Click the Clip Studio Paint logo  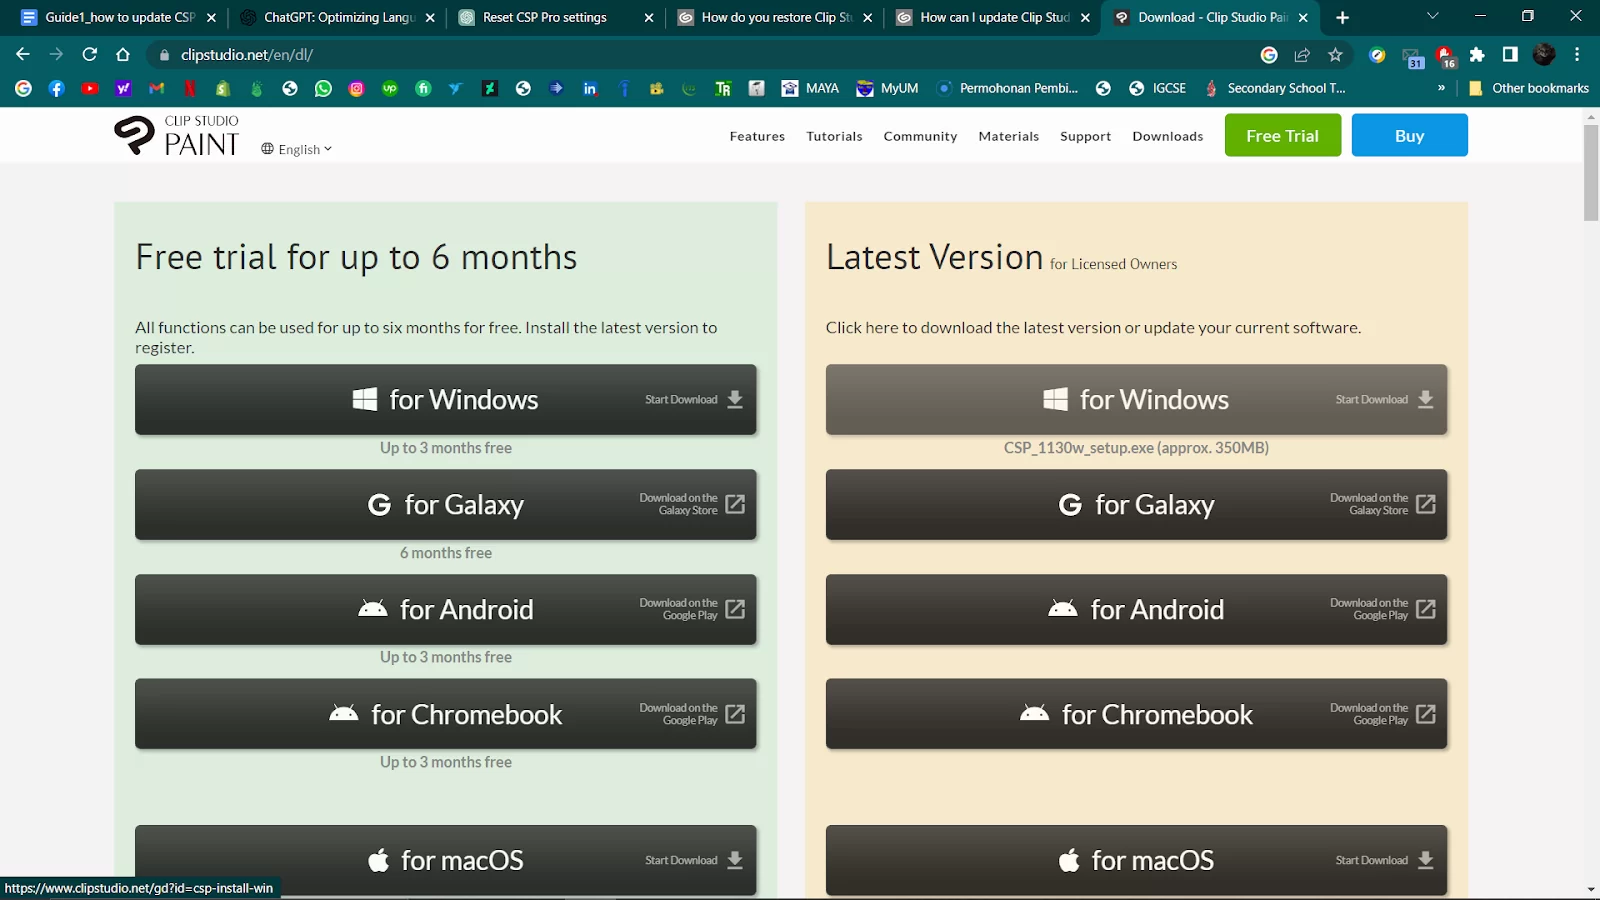pyautogui.click(x=177, y=136)
